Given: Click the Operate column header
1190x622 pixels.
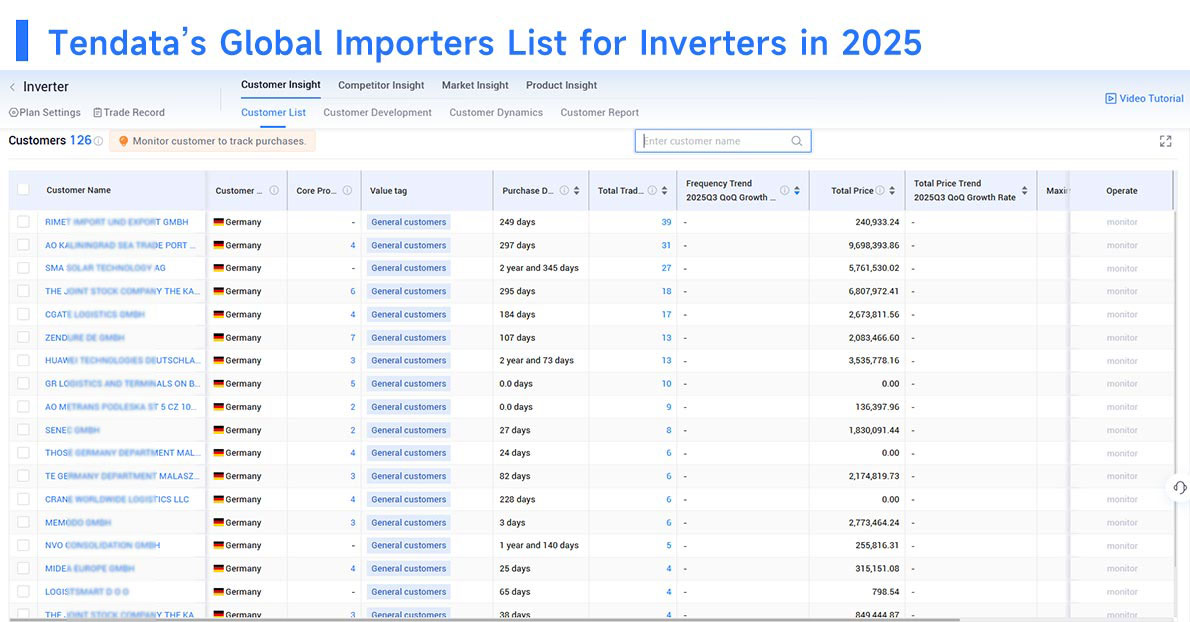Looking at the screenshot, I should pyautogui.click(x=1122, y=190).
